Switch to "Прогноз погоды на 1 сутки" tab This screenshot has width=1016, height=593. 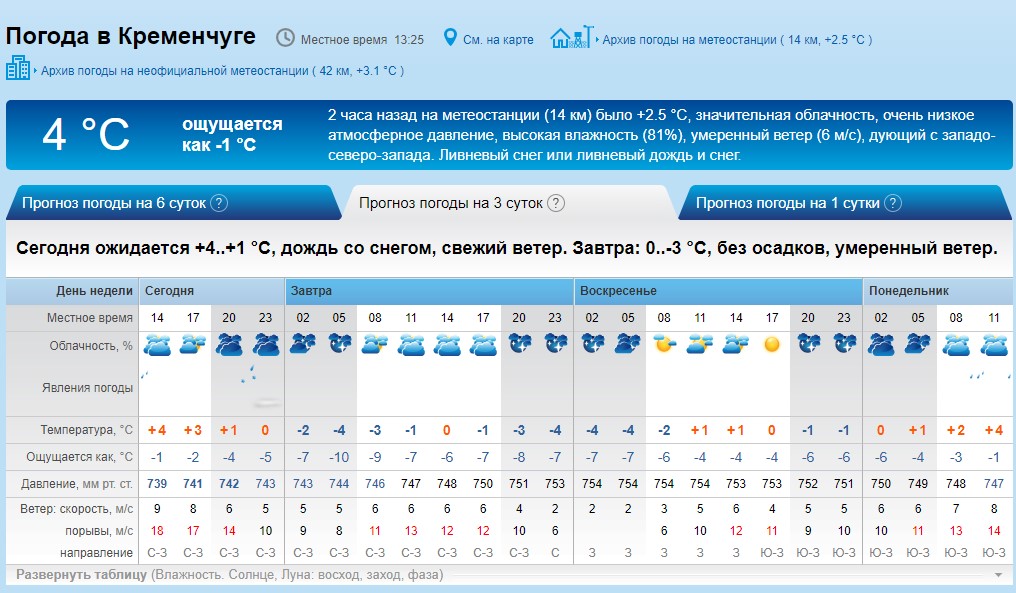(x=787, y=203)
